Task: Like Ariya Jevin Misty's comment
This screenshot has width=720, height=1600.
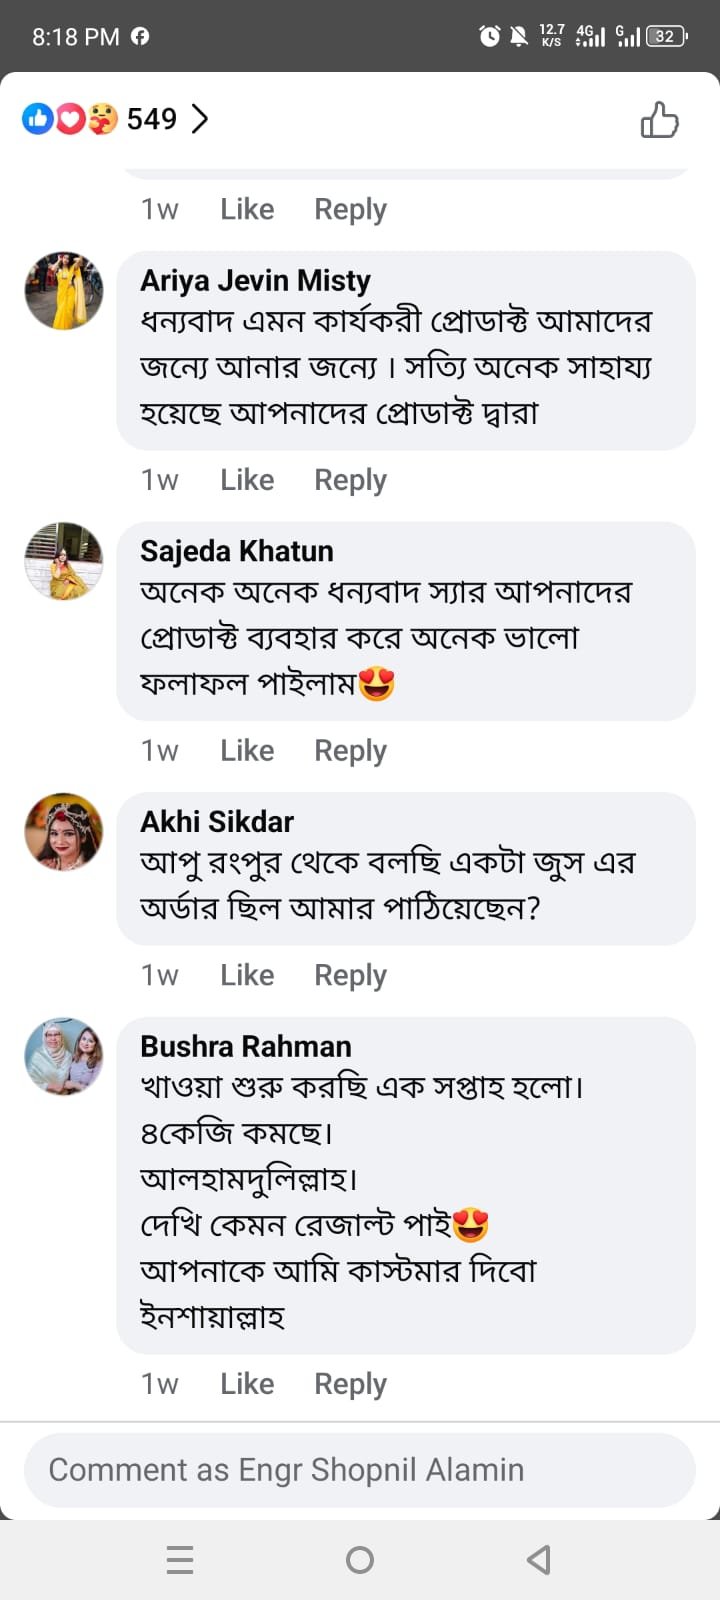Action: click(247, 480)
